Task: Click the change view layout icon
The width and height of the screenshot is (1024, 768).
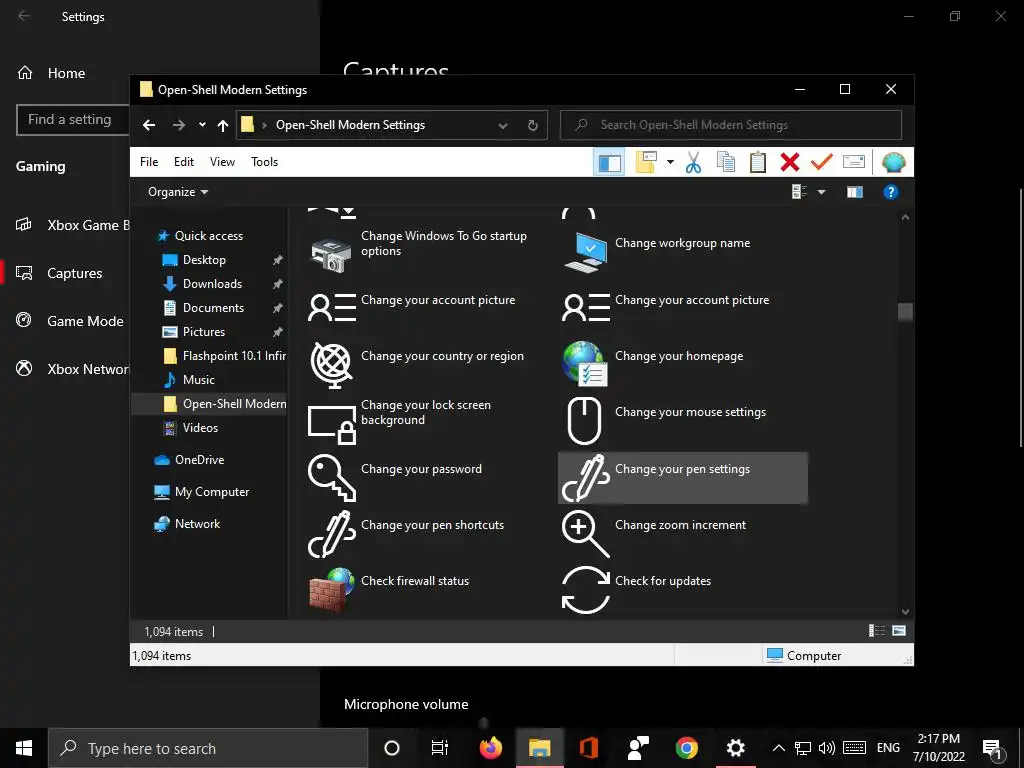Action: point(799,192)
